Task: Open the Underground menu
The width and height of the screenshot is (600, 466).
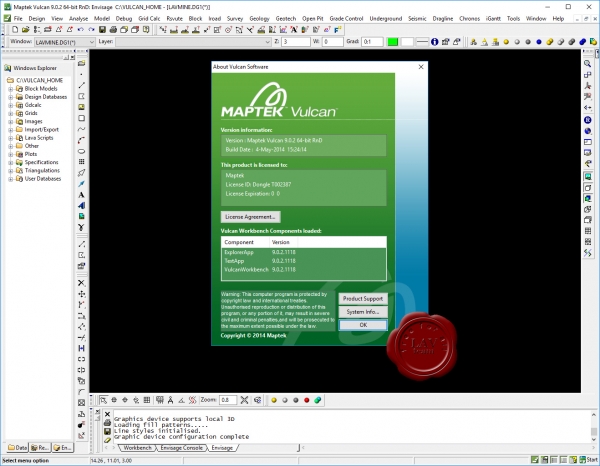Action: (386, 18)
